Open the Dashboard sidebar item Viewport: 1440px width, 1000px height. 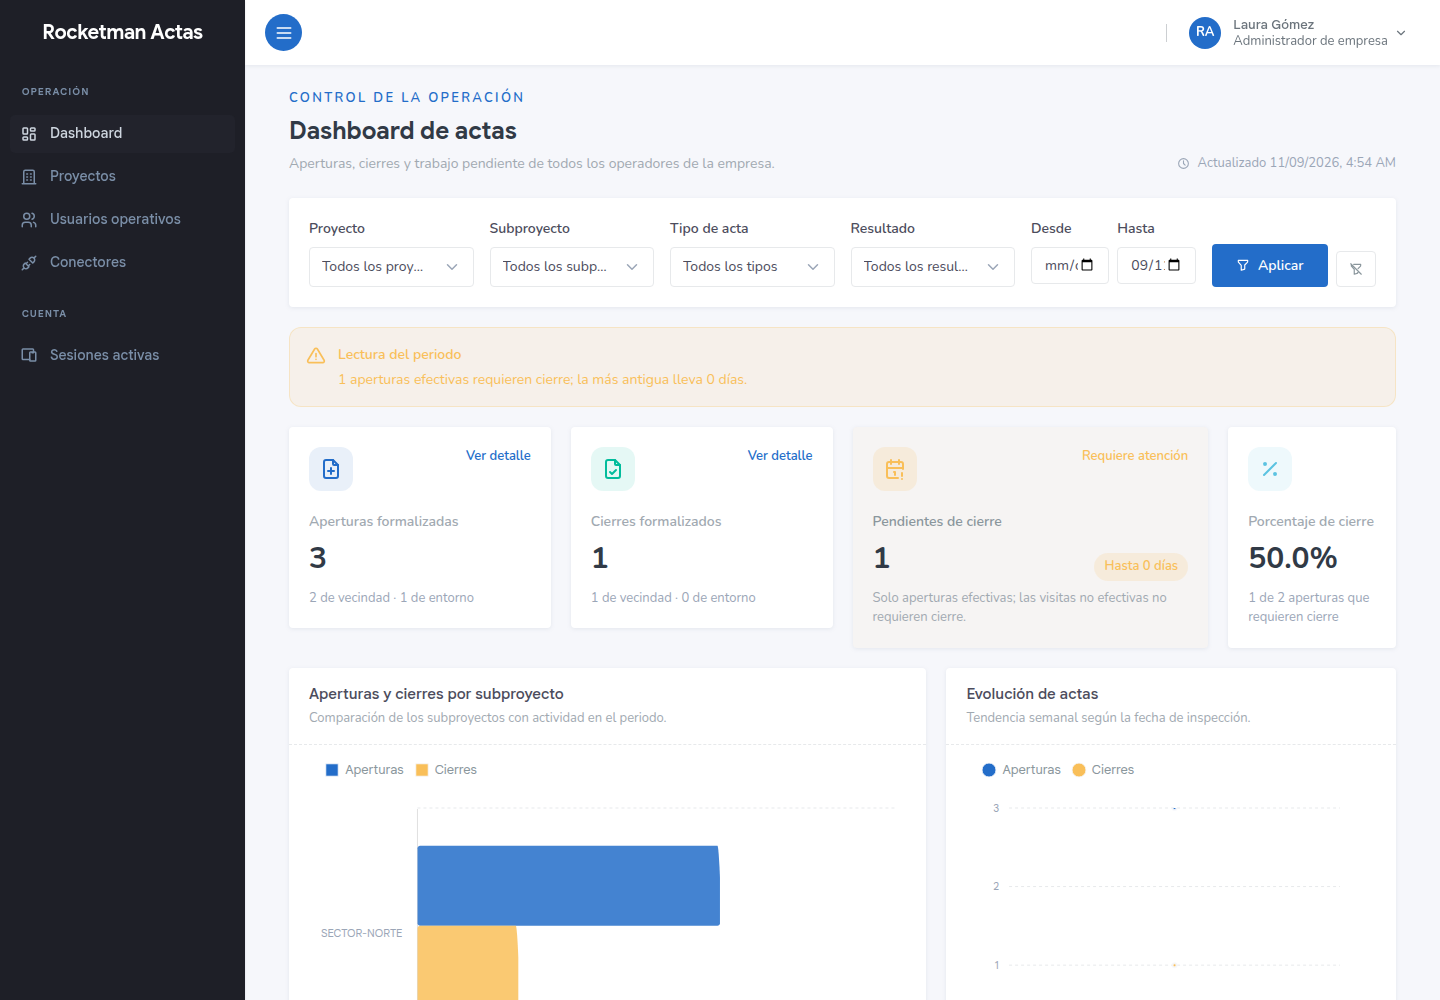[x=122, y=133]
